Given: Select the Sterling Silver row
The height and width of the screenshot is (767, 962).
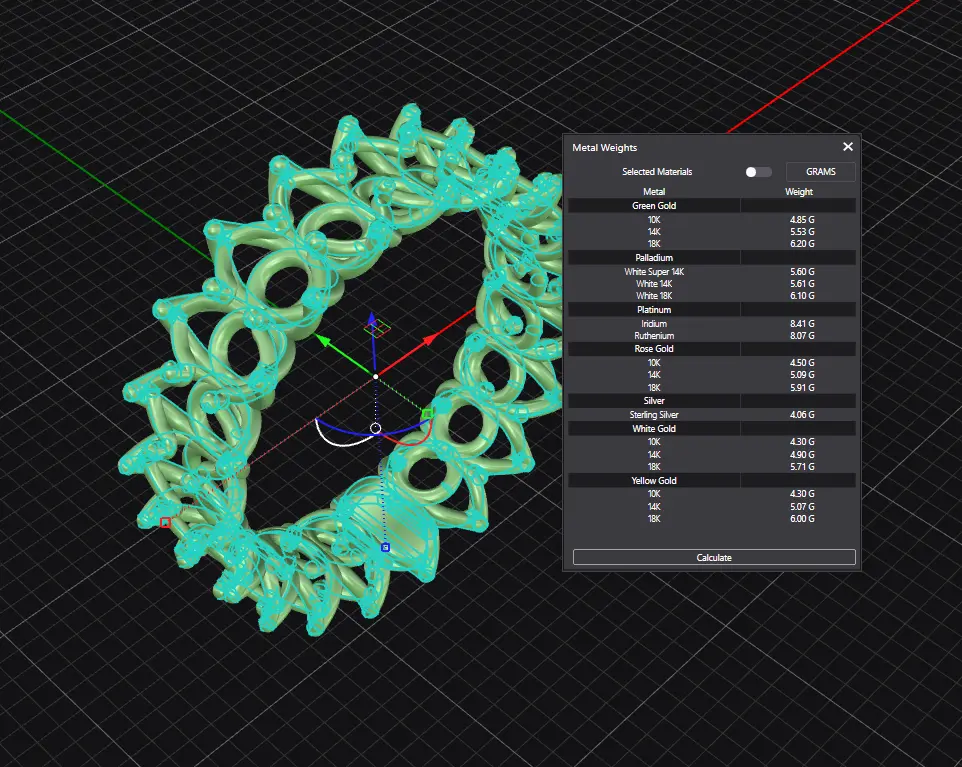Looking at the screenshot, I should click(x=712, y=415).
